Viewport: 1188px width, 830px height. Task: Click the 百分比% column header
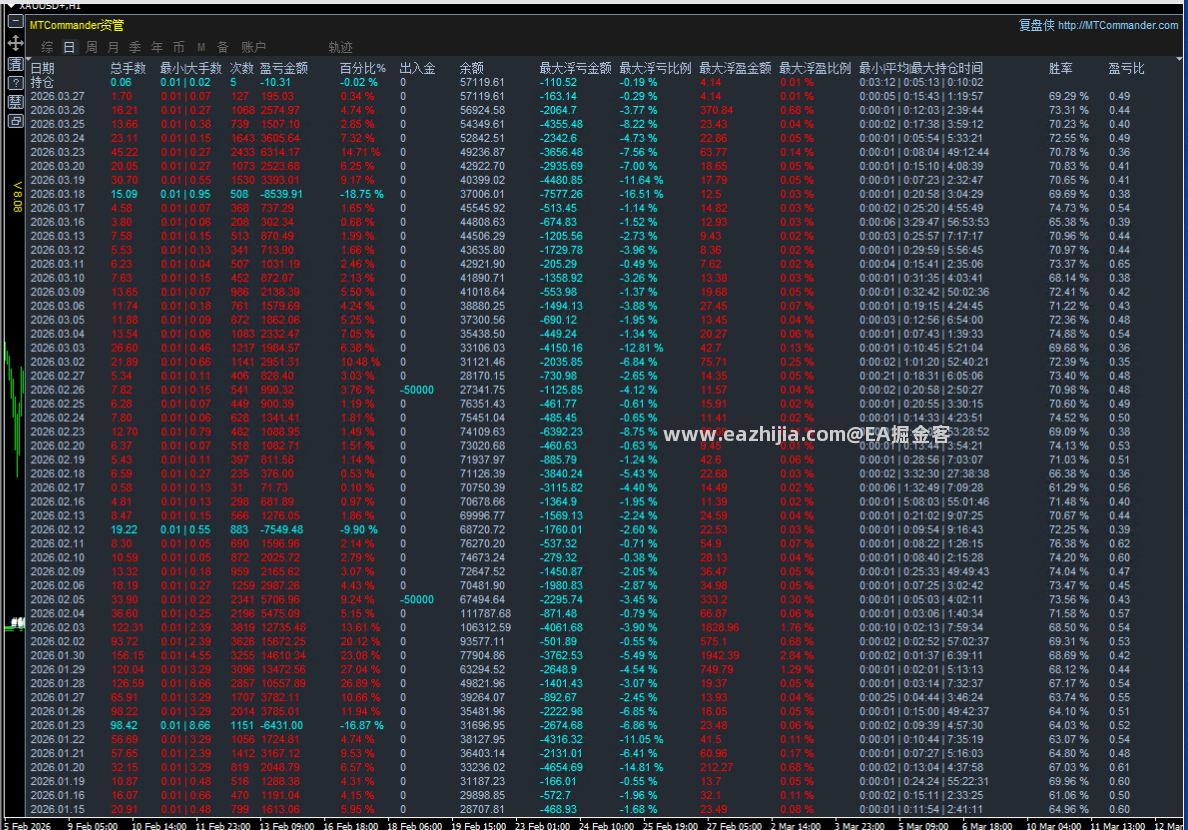tap(362, 68)
